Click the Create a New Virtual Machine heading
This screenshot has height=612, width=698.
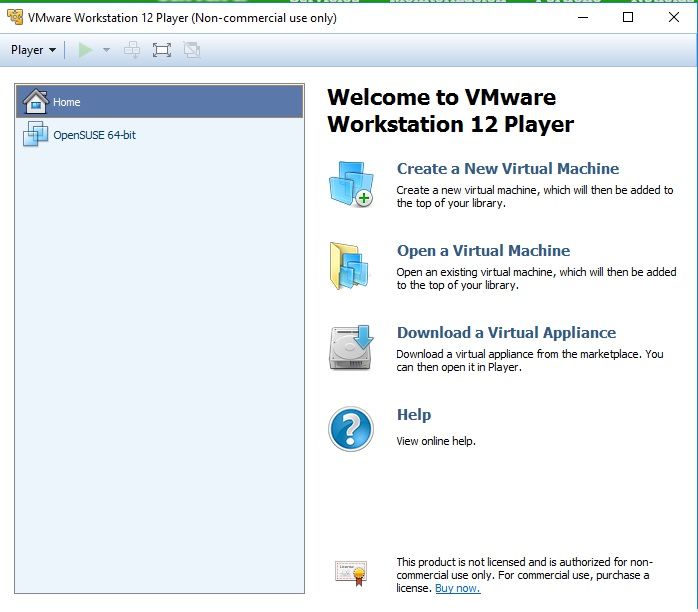pyautogui.click(x=507, y=169)
